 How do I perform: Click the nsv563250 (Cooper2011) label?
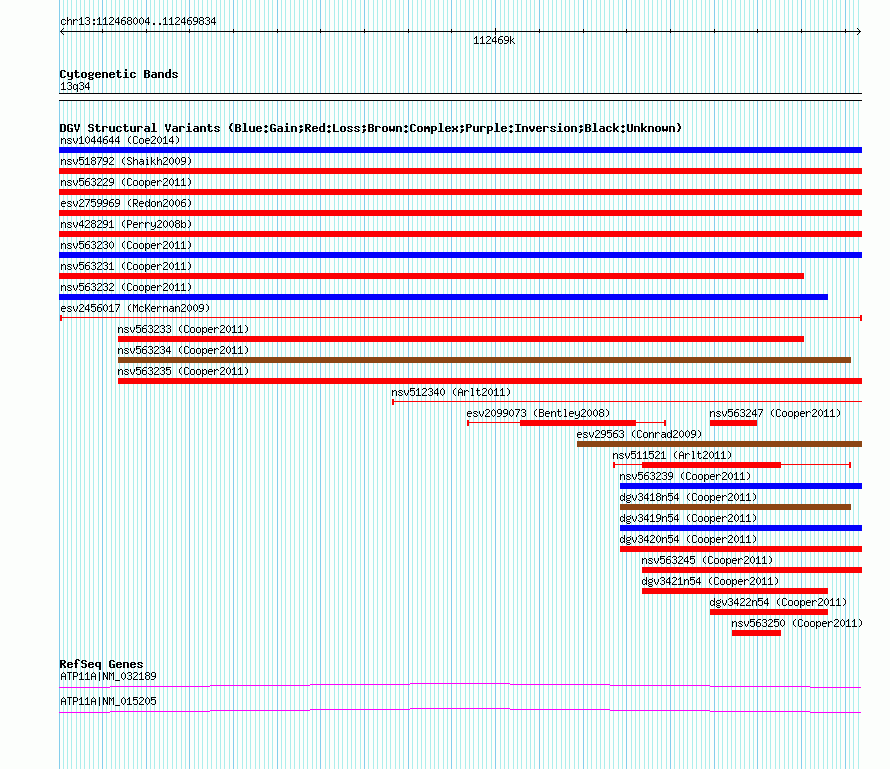[797, 623]
